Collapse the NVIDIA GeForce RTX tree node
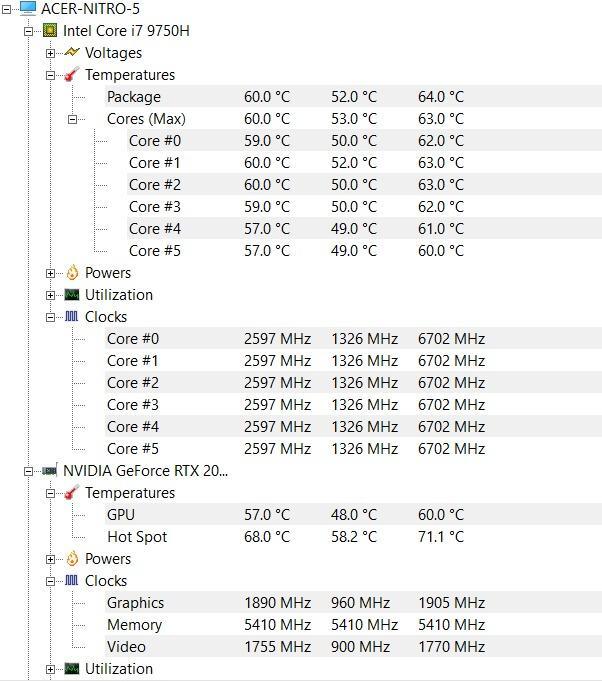This screenshot has height=682, width=602. (28, 471)
